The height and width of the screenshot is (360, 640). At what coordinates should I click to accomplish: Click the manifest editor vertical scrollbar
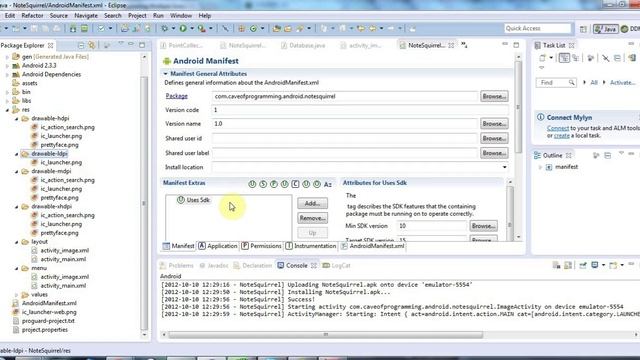tap(518, 108)
